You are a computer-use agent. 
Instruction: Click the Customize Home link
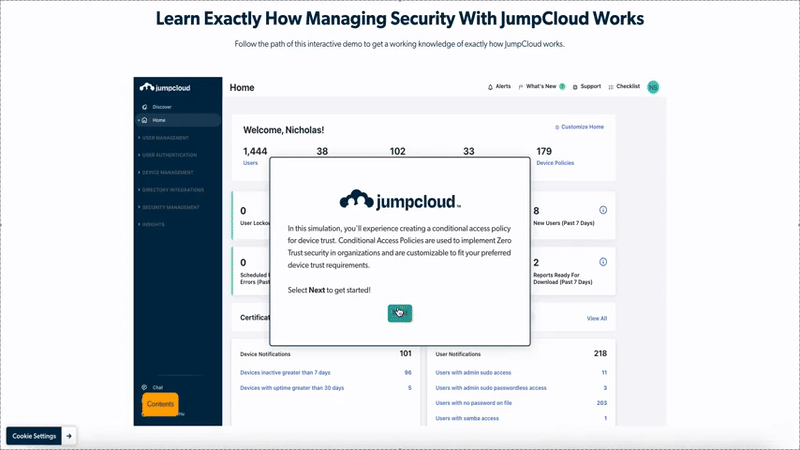(579, 127)
